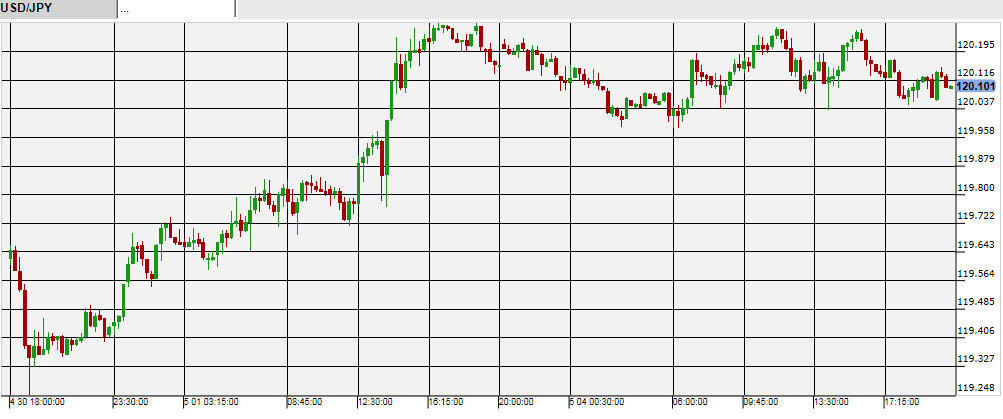Click the 119.248 bottom price label

click(x=975, y=388)
